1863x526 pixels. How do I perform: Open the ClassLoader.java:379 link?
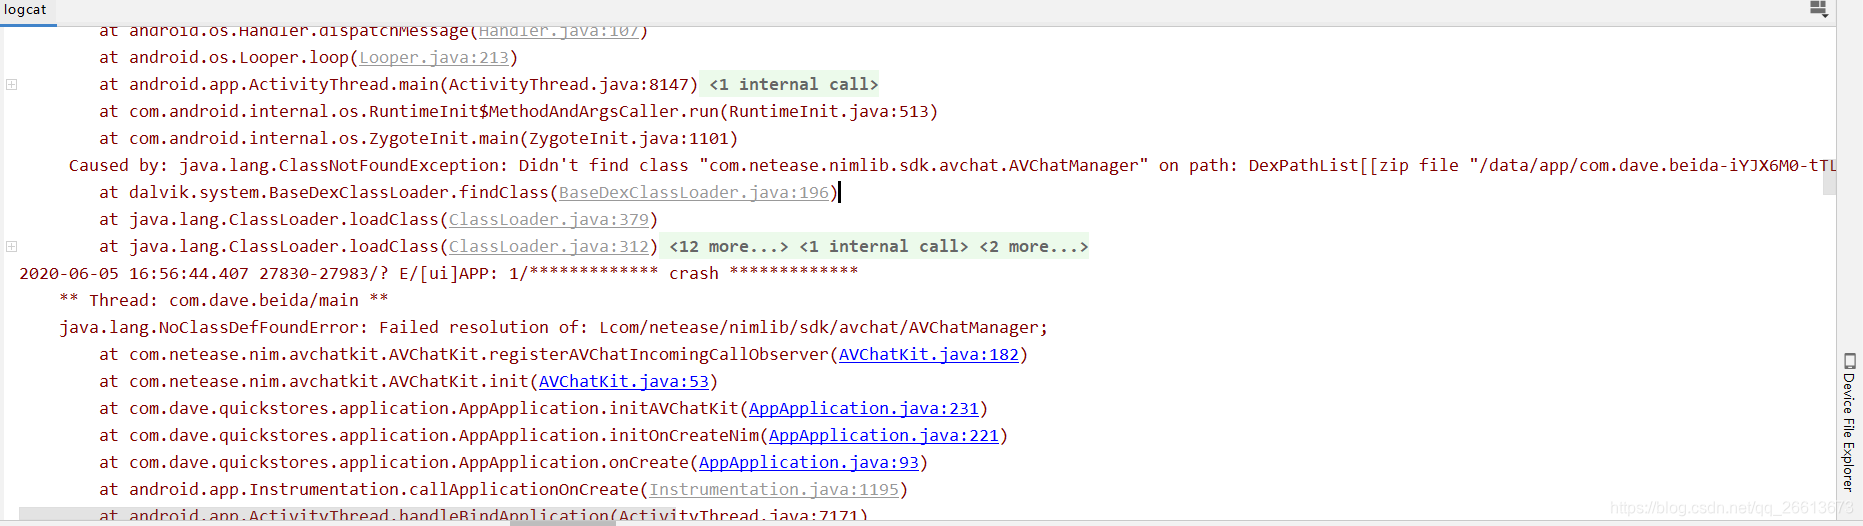click(549, 220)
